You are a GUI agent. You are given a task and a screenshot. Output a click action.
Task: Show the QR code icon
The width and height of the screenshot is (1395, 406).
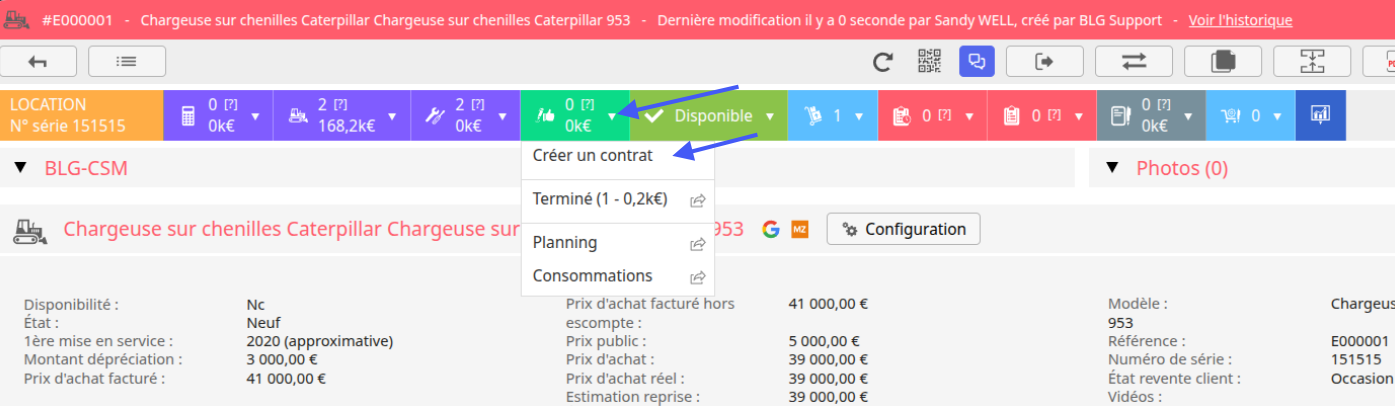(930, 62)
